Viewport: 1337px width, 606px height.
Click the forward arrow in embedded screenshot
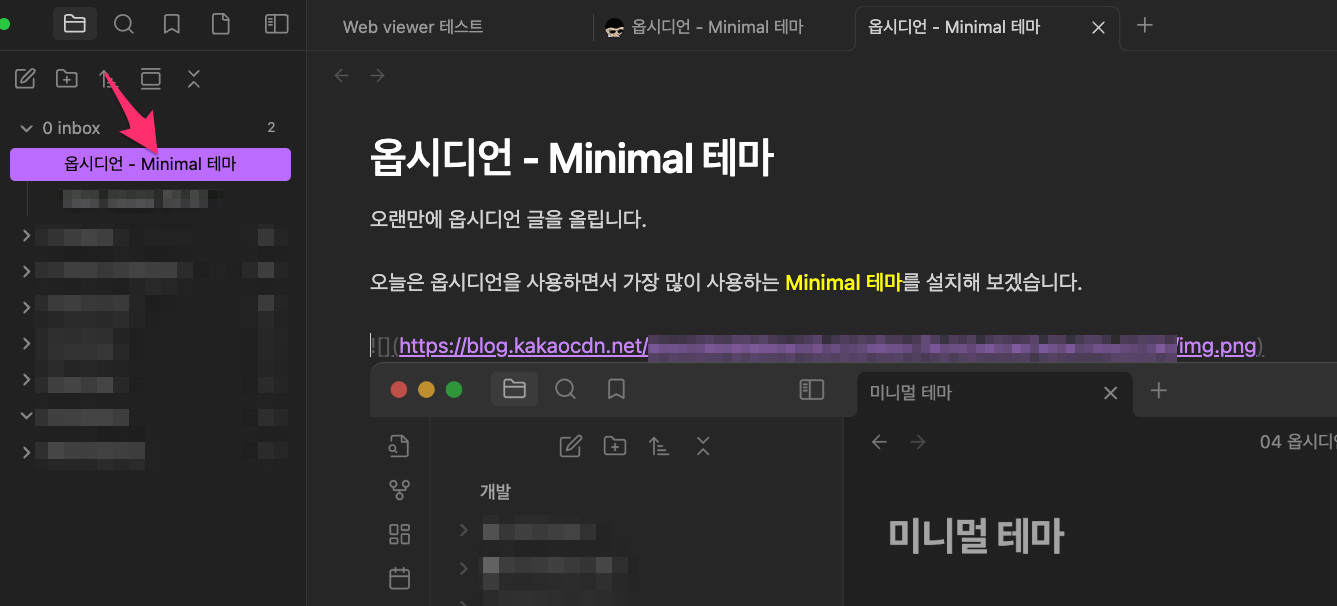[x=917, y=442]
